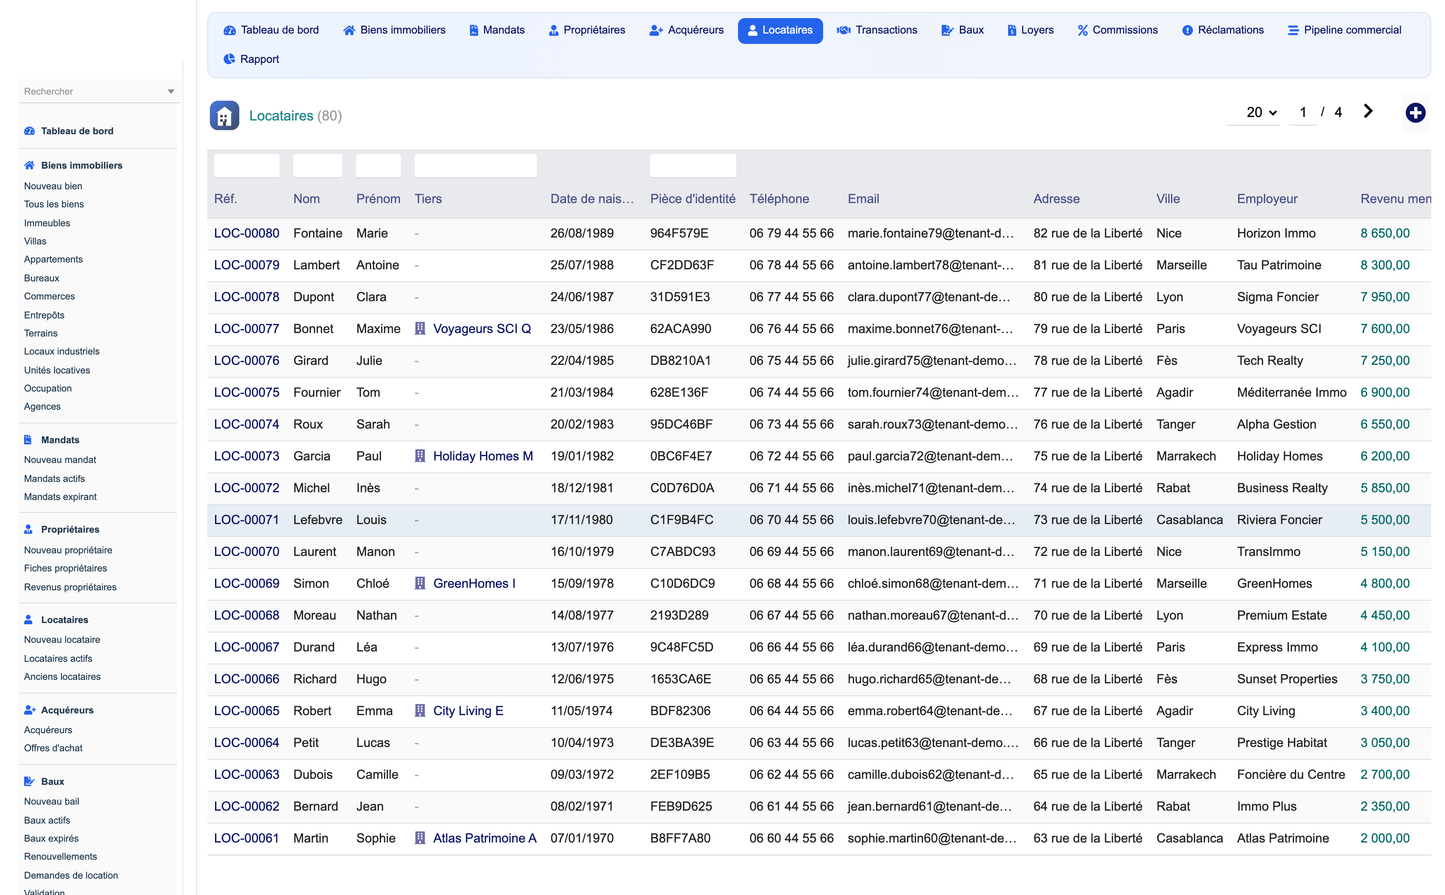Click the Prénom column filter field
Screen dimensions: 1445x895
coord(378,166)
